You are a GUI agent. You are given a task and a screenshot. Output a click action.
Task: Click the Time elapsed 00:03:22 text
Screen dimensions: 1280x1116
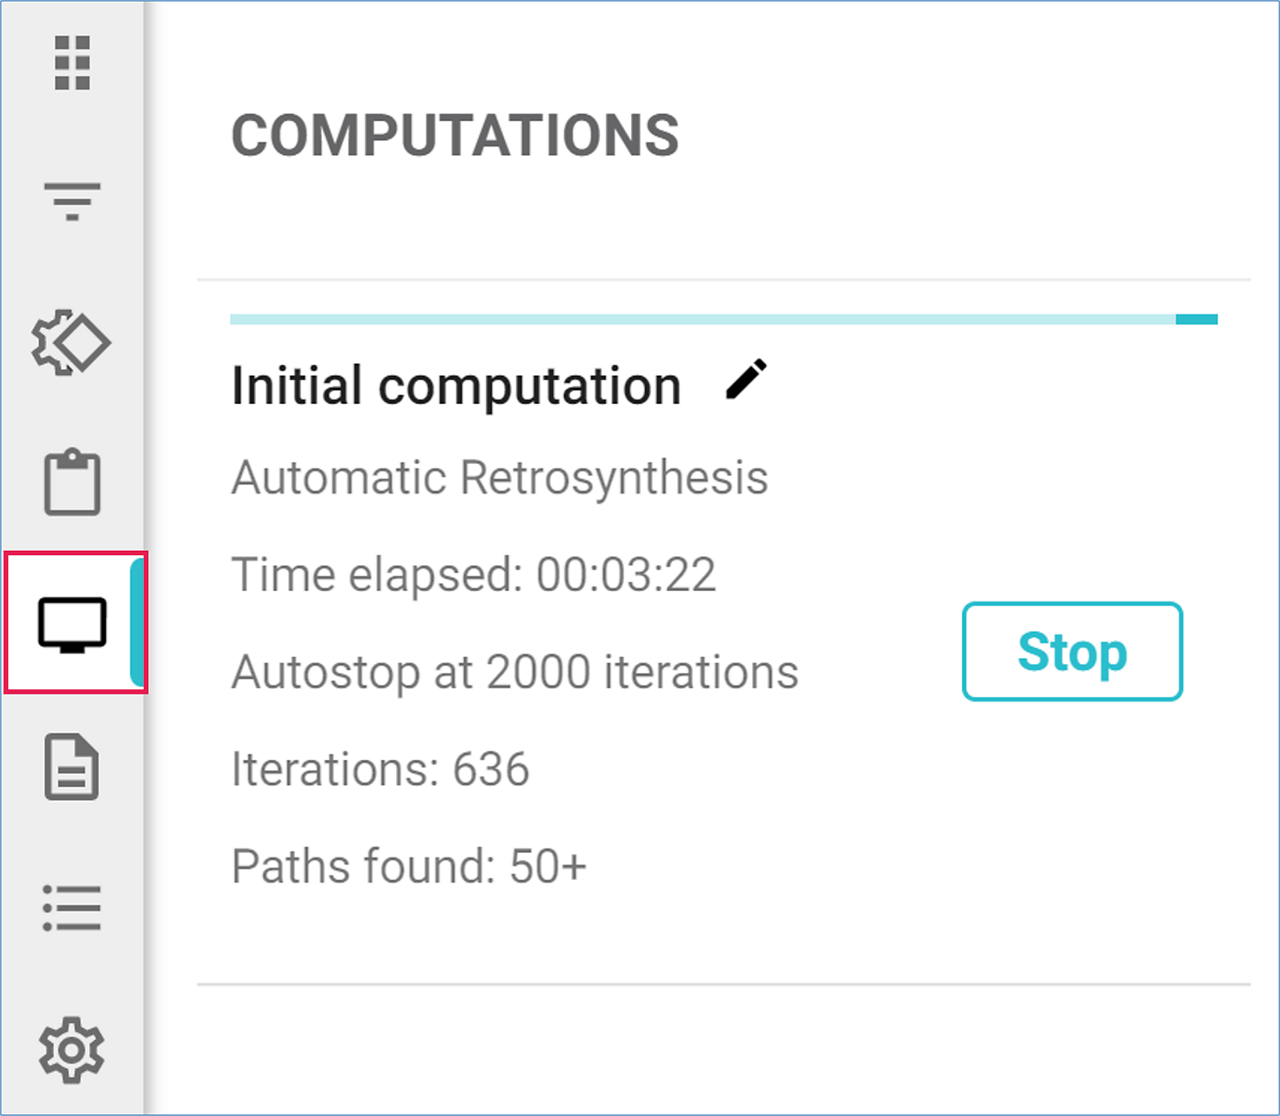(x=473, y=575)
